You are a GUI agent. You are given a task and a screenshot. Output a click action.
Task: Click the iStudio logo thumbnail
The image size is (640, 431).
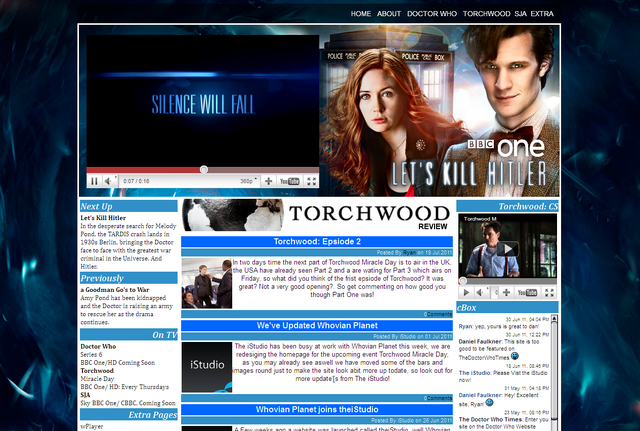[207, 367]
